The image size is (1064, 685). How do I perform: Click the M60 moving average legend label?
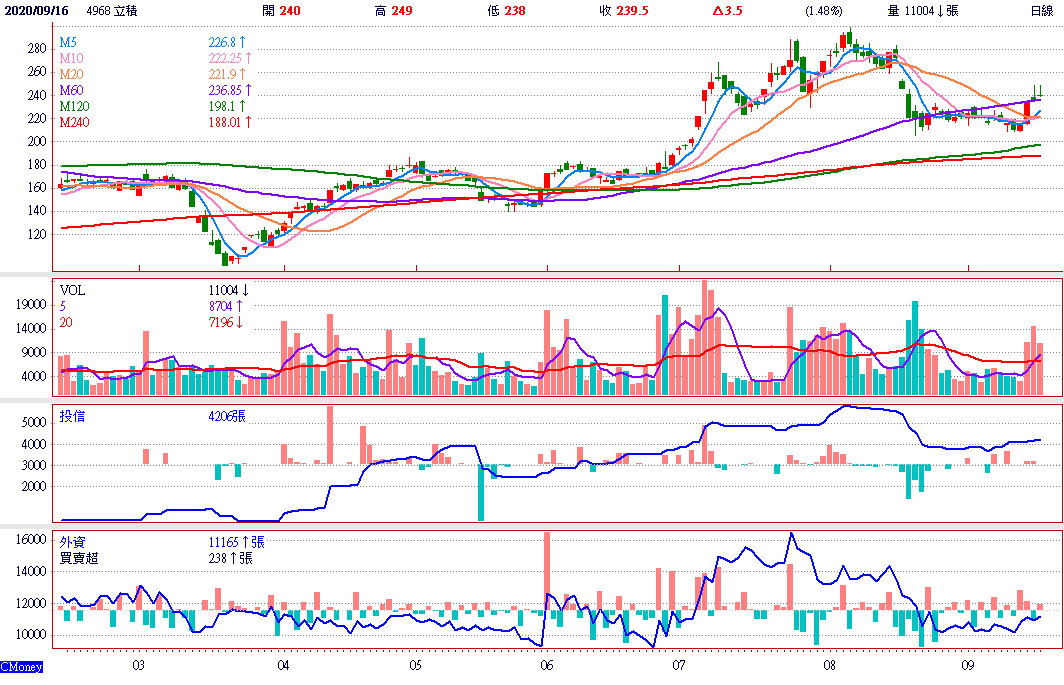[x=71, y=91]
